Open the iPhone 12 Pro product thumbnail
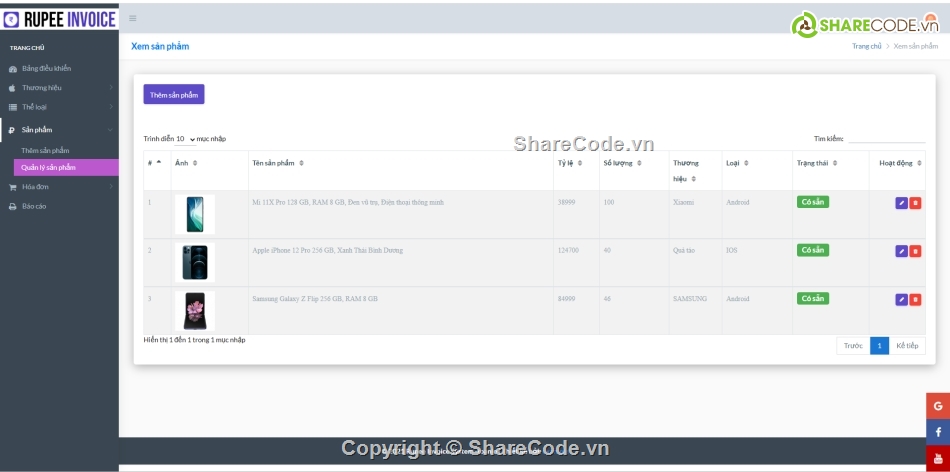The image size is (950, 472). tap(195, 263)
